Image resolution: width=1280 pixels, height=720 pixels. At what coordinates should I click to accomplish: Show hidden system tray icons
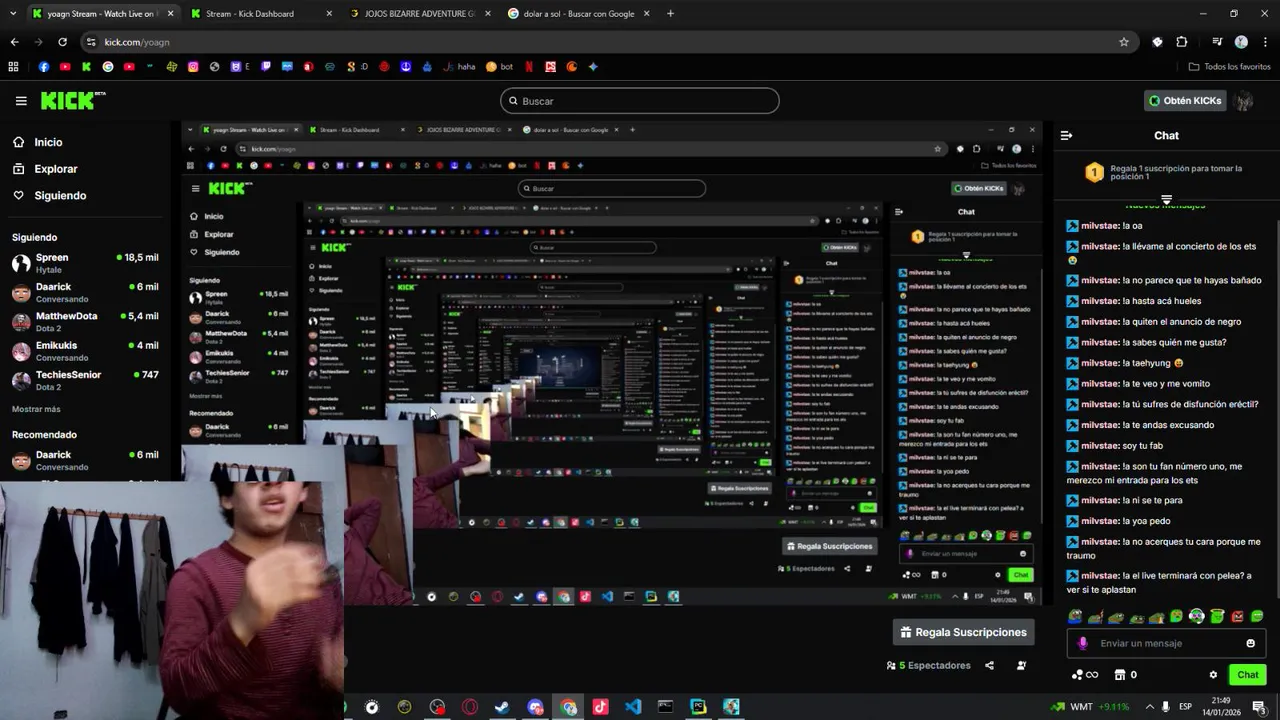click(1148, 707)
